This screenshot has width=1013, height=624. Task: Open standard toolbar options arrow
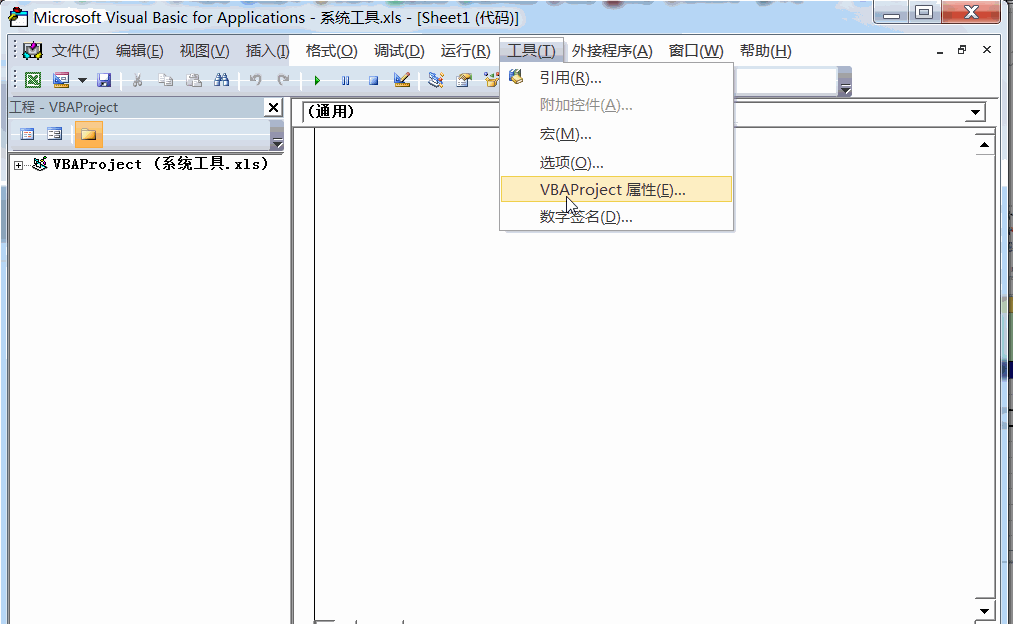(x=845, y=82)
